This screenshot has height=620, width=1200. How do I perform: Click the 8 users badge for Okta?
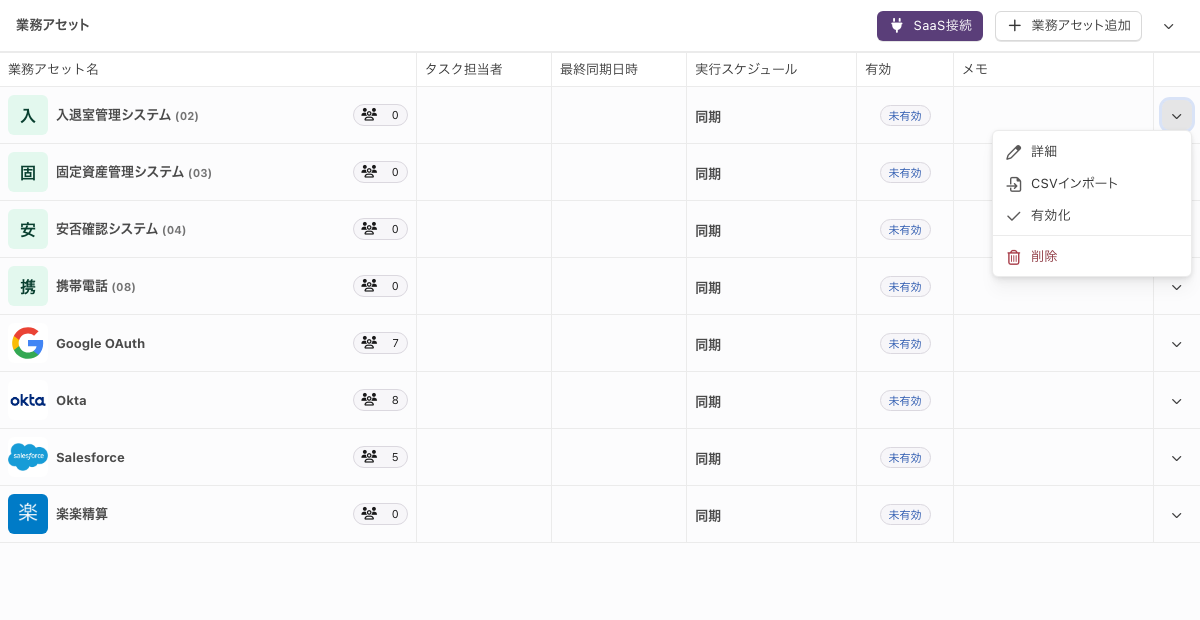click(x=380, y=400)
